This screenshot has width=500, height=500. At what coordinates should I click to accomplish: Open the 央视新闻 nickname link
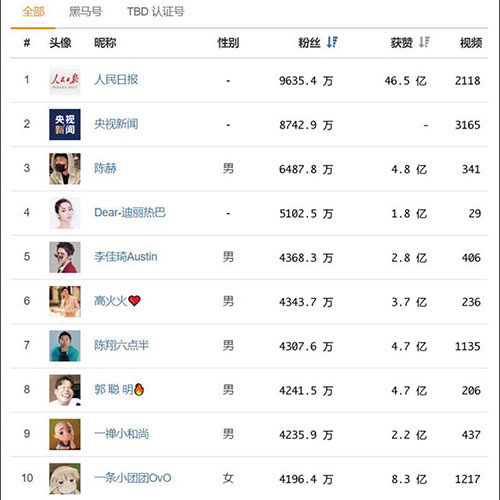(116, 124)
